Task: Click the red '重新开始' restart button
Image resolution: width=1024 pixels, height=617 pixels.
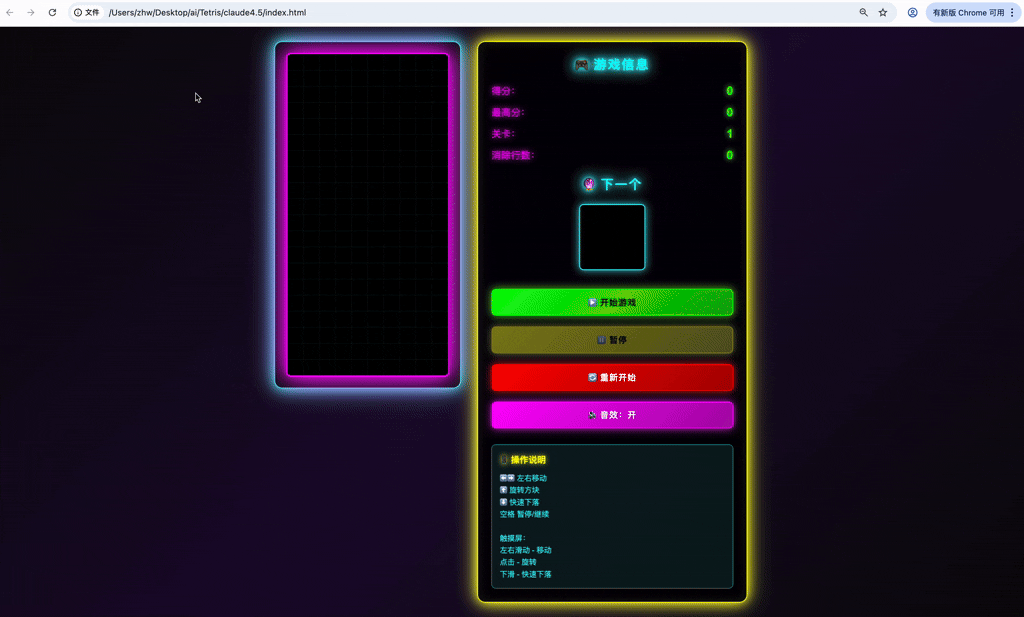Action: point(612,377)
